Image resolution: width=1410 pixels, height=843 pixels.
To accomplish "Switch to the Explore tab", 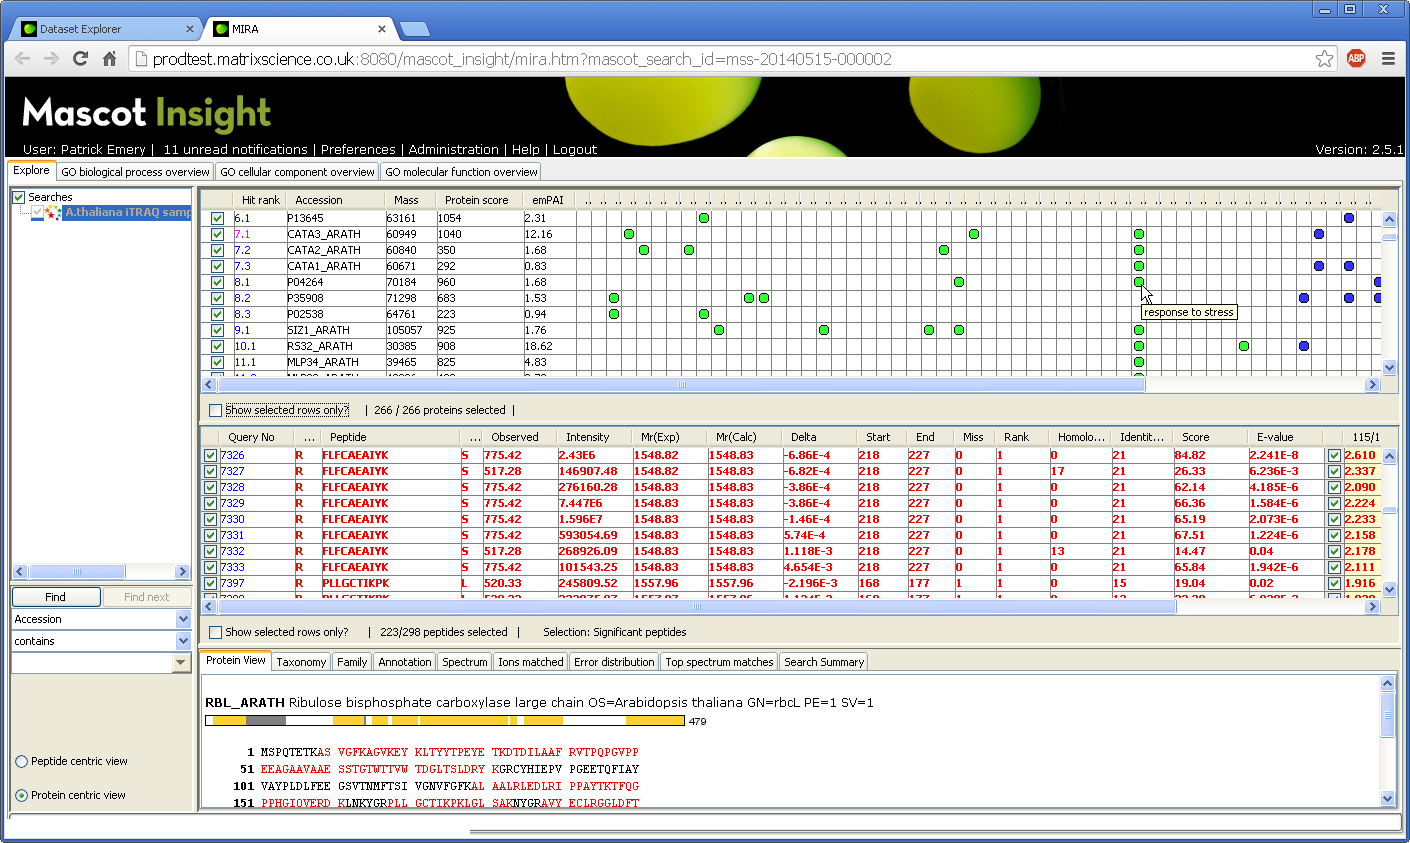I will [x=31, y=171].
